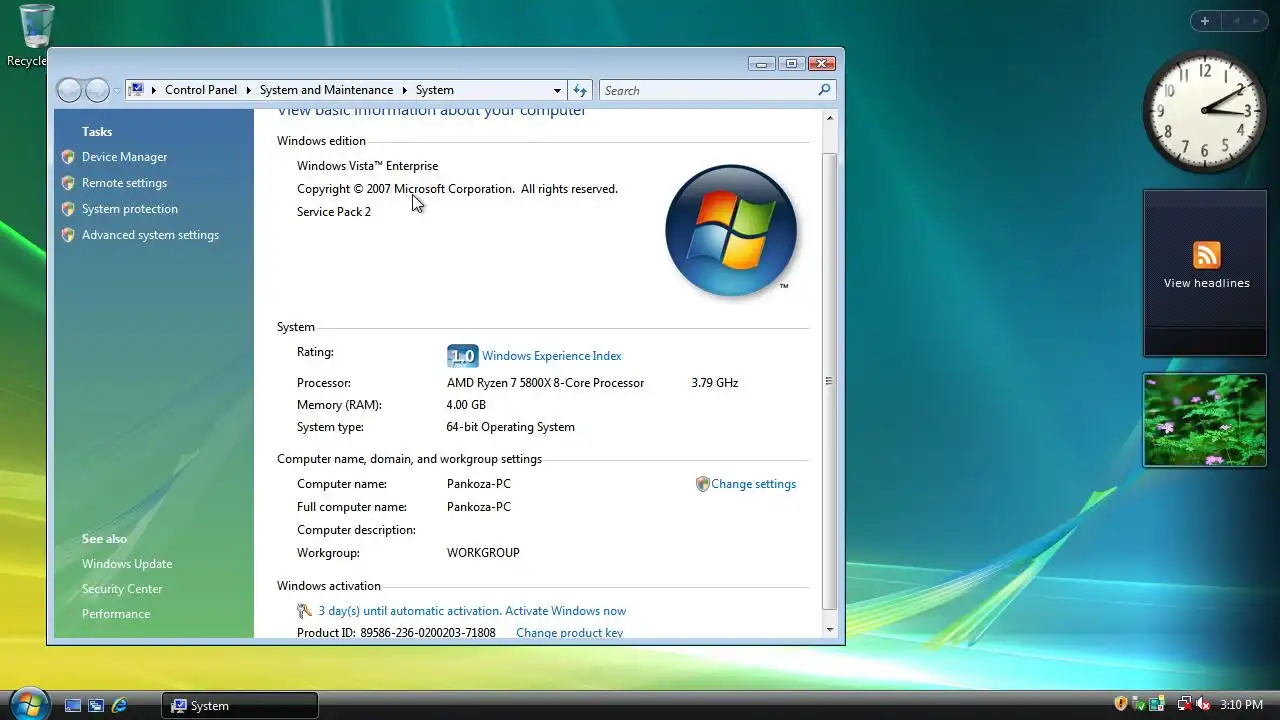Open the Recycle Bin desktop icon

(x=36, y=35)
